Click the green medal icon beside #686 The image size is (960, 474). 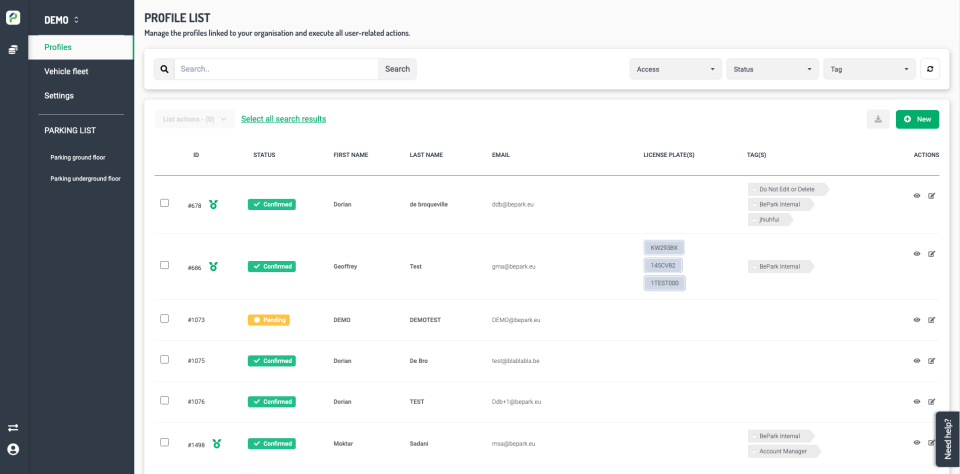pyautogui.click(x=213, y=266)
